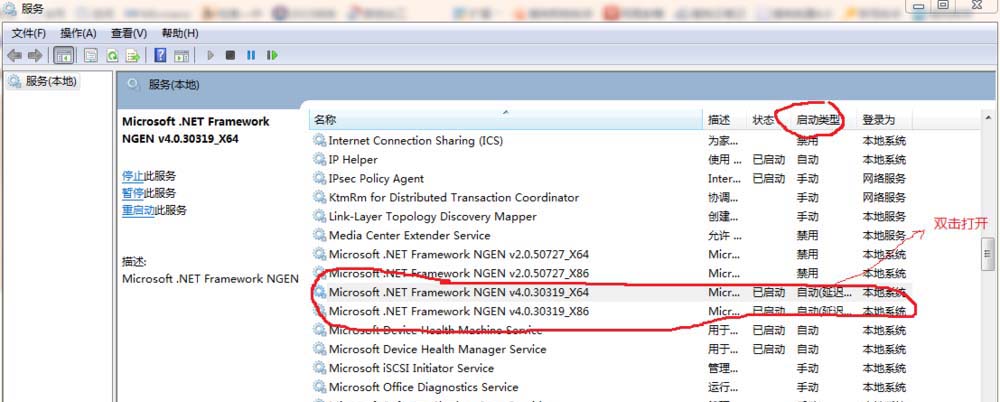Click the Forward arrow toolbar icon

click(34, 56)
